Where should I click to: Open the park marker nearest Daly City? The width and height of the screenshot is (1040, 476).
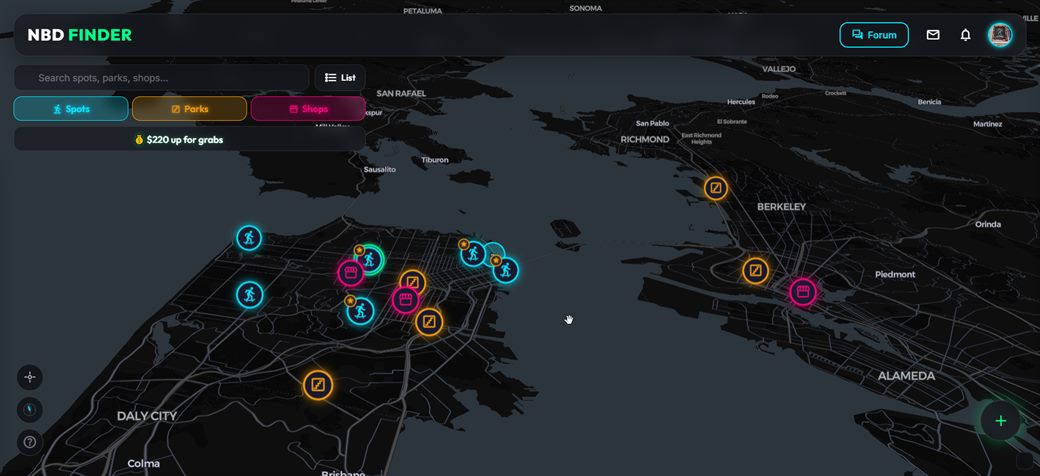[318, 385]
